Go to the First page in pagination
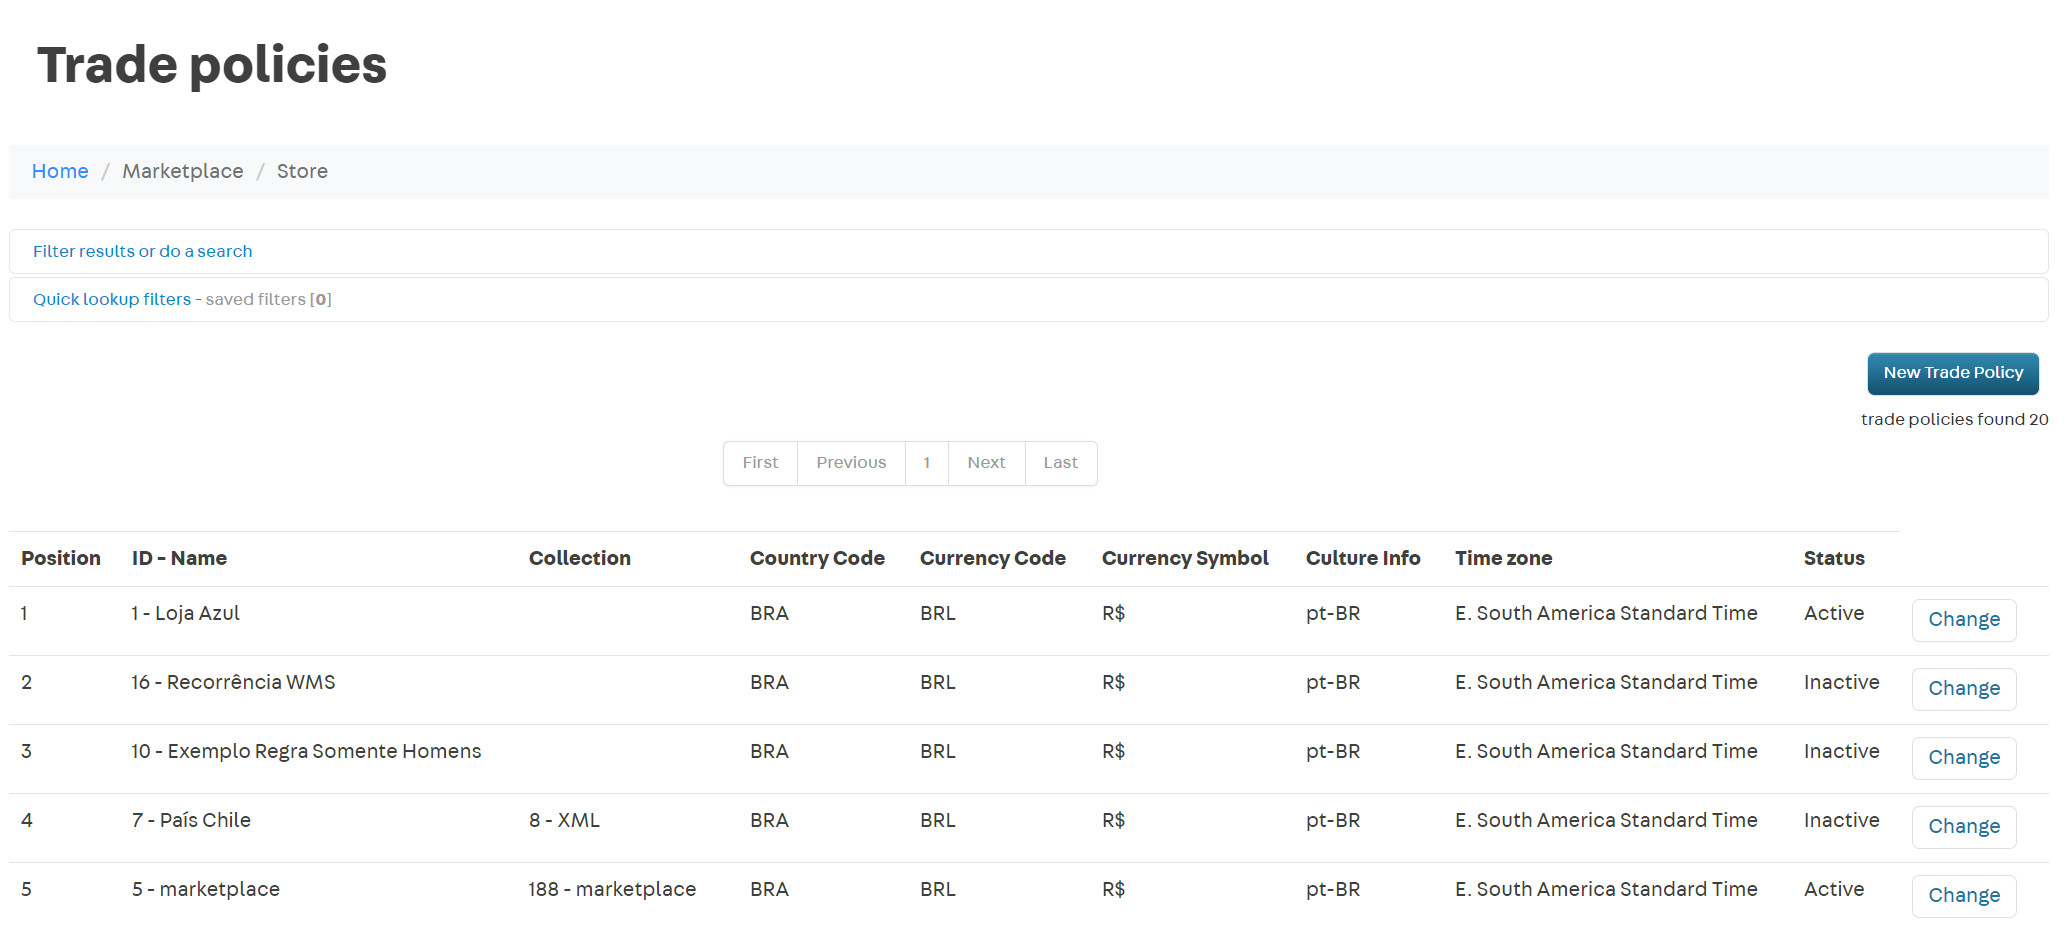This screenshot has height=931, width=2068. (x=760, y=463)
